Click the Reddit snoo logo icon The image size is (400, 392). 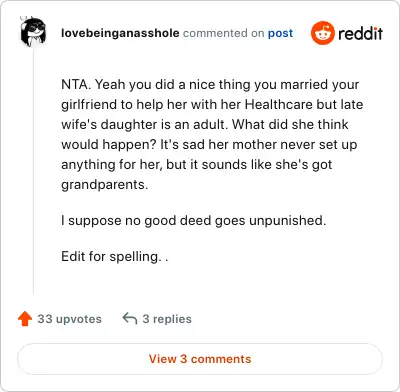(x=322, y=33)
